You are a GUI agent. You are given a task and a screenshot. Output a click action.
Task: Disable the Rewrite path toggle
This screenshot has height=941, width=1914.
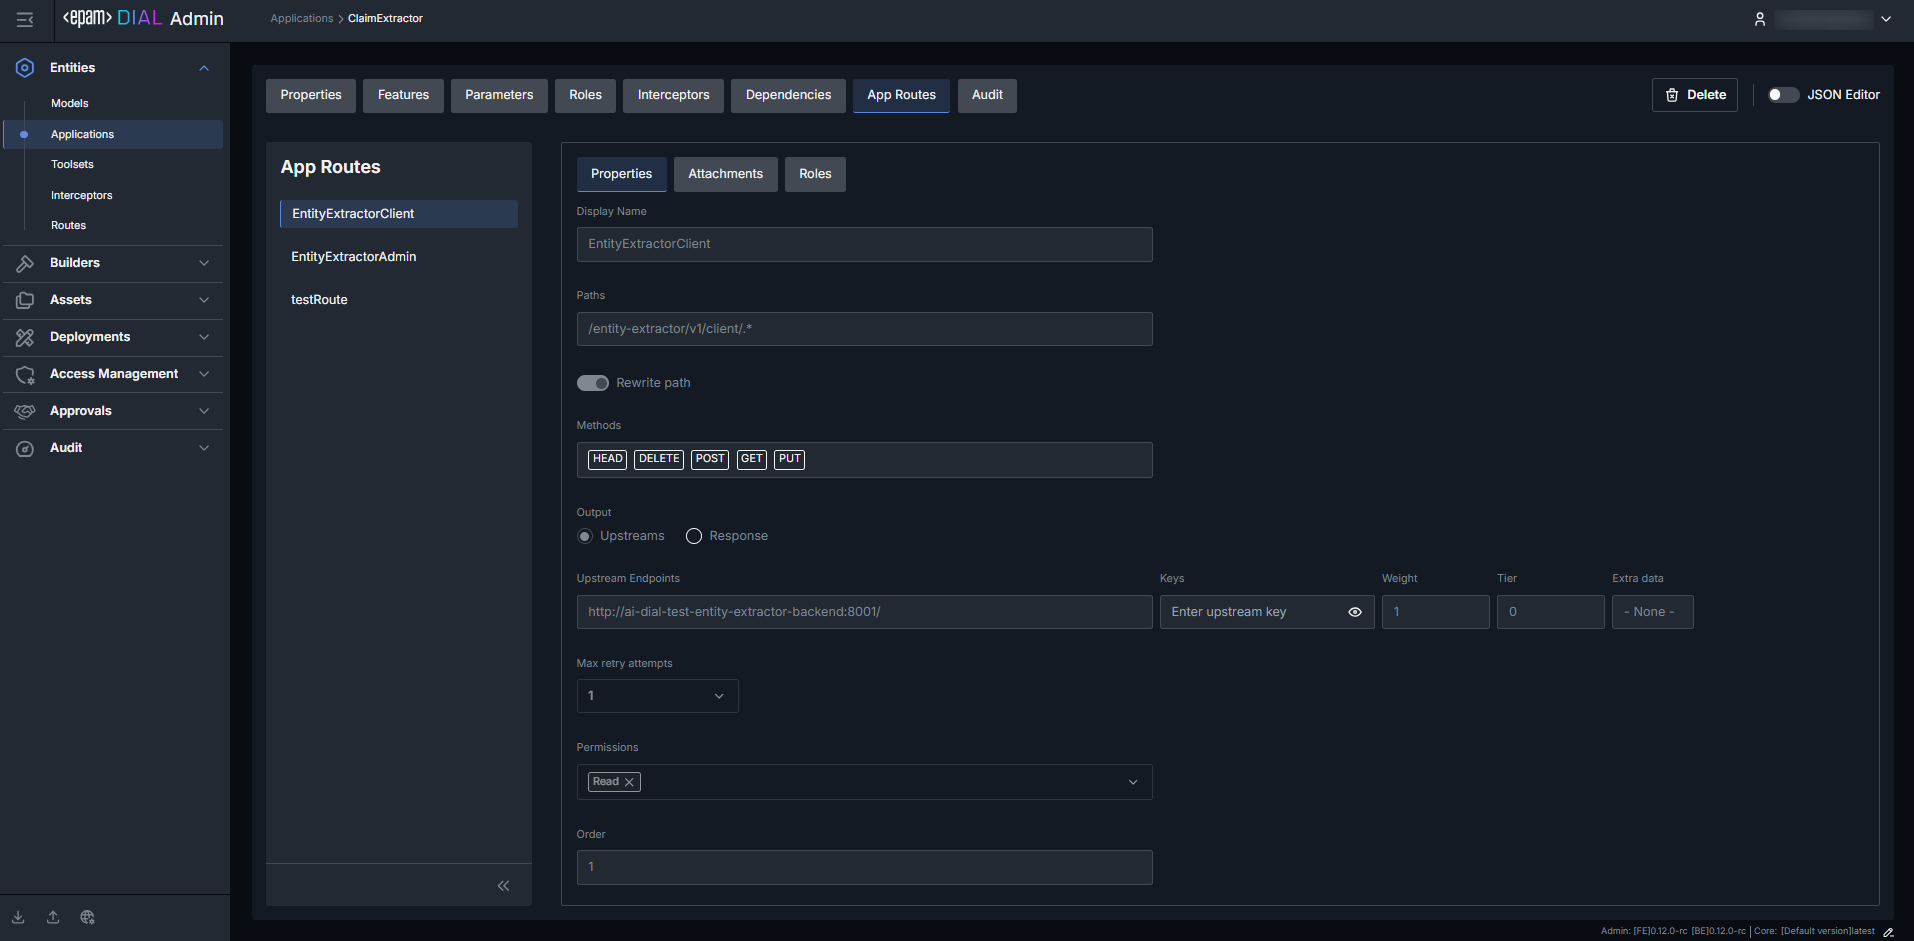[593, 383]
